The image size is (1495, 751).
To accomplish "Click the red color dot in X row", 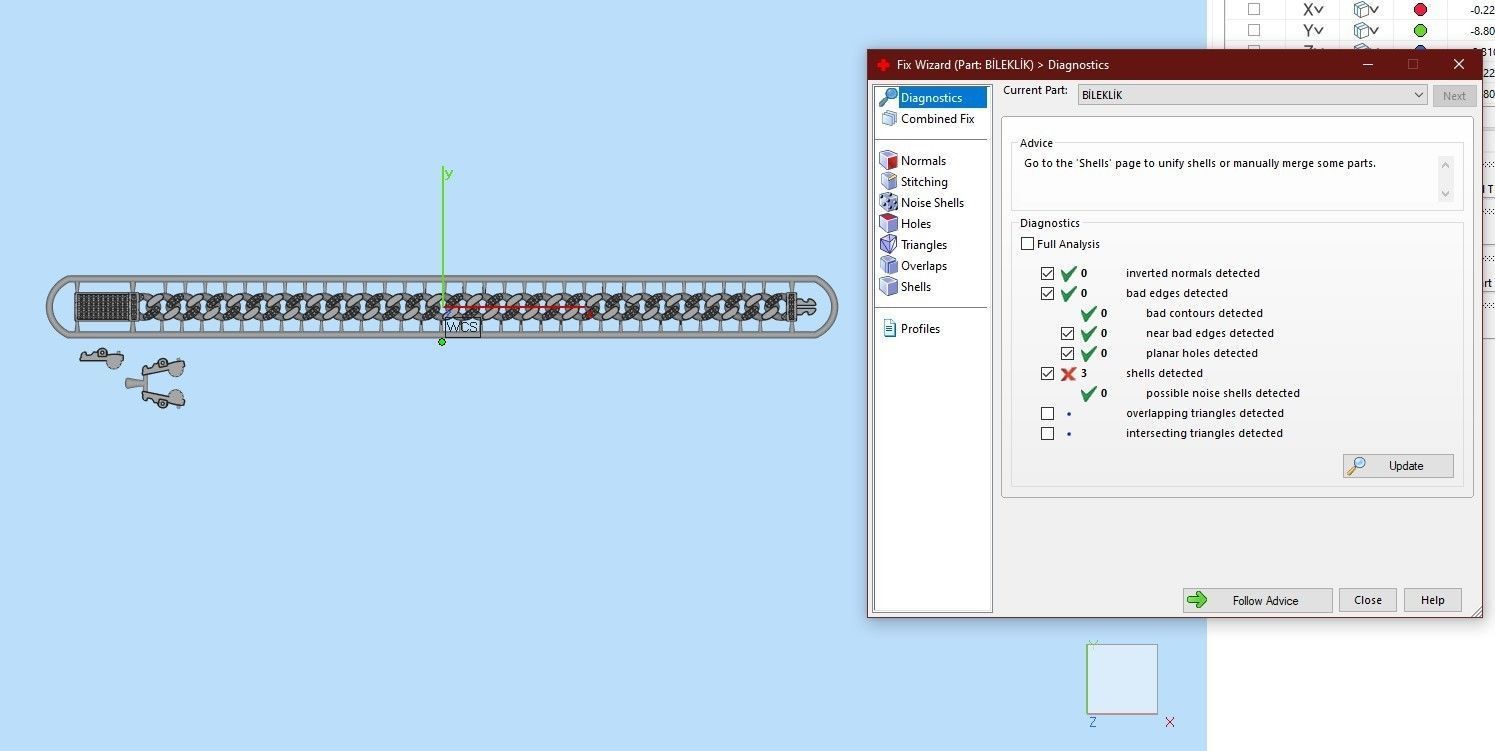I will click(1420, 9).
